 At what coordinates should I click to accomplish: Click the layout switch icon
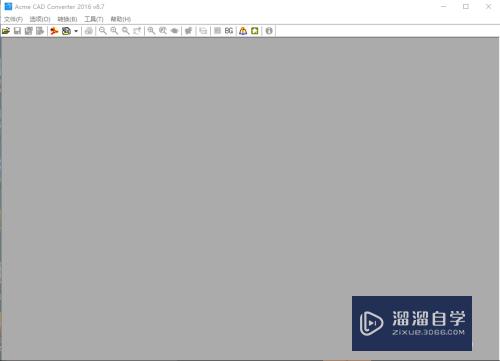coord(203,31)
